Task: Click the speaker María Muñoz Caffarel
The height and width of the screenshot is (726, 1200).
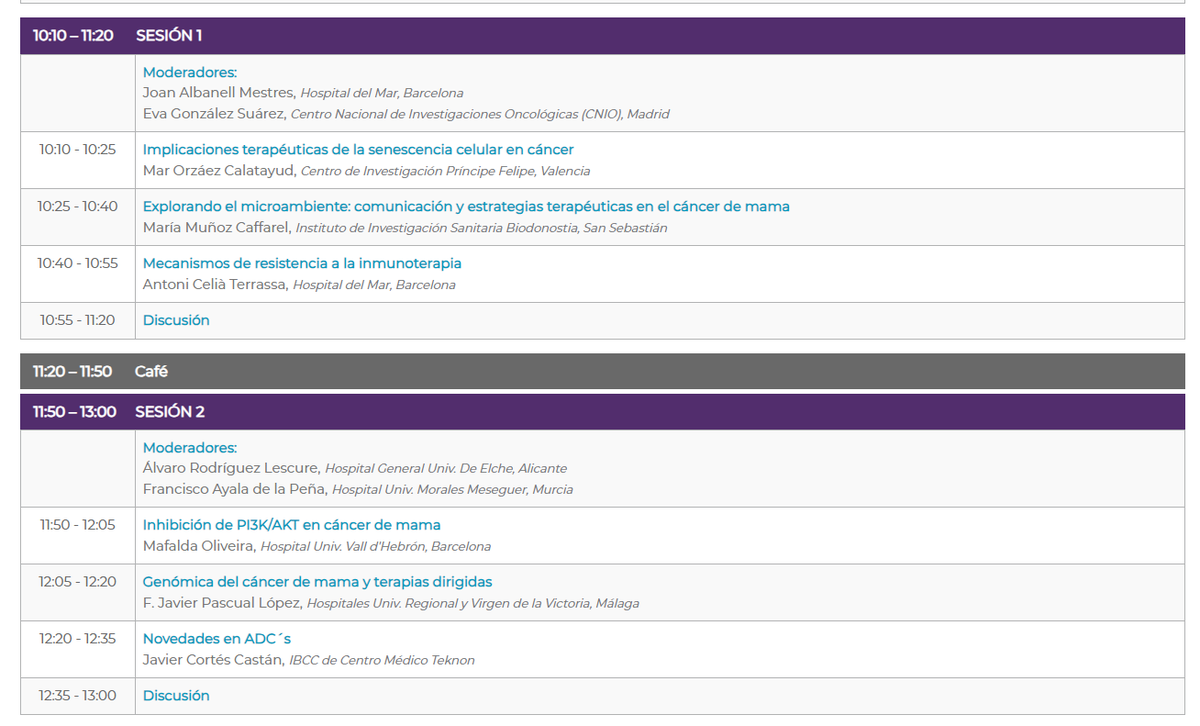Action: point(217,228)
